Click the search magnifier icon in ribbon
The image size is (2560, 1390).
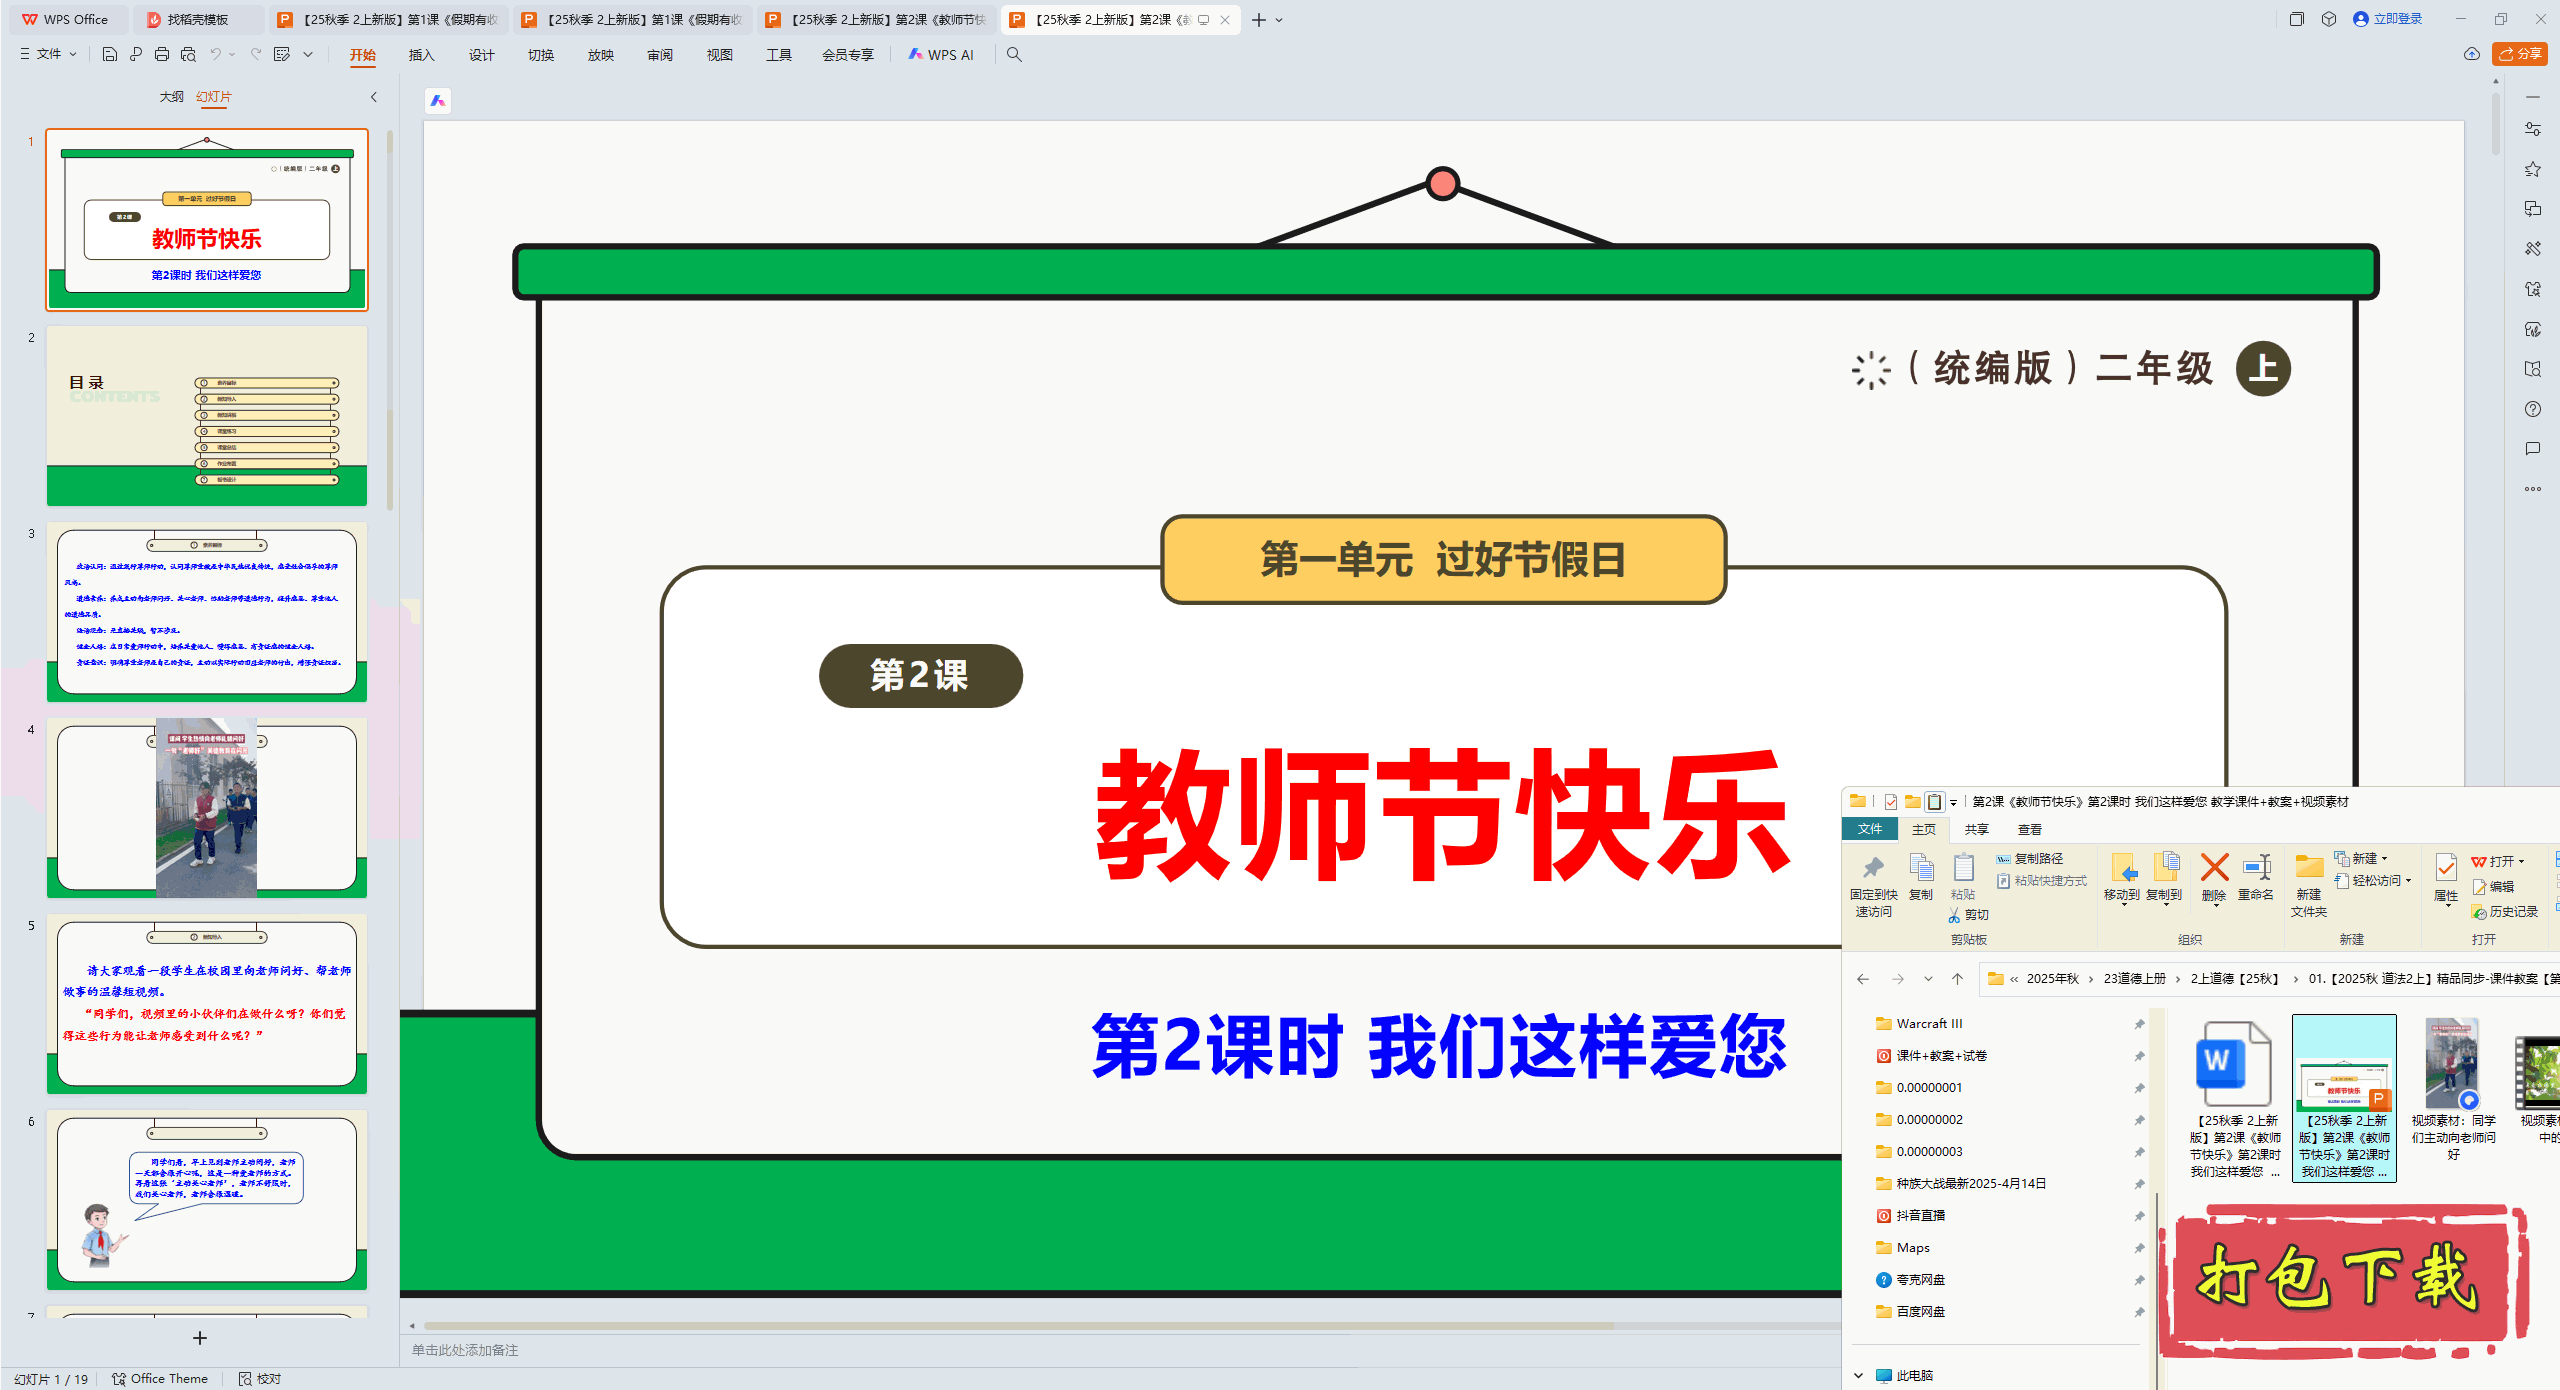1014,54
